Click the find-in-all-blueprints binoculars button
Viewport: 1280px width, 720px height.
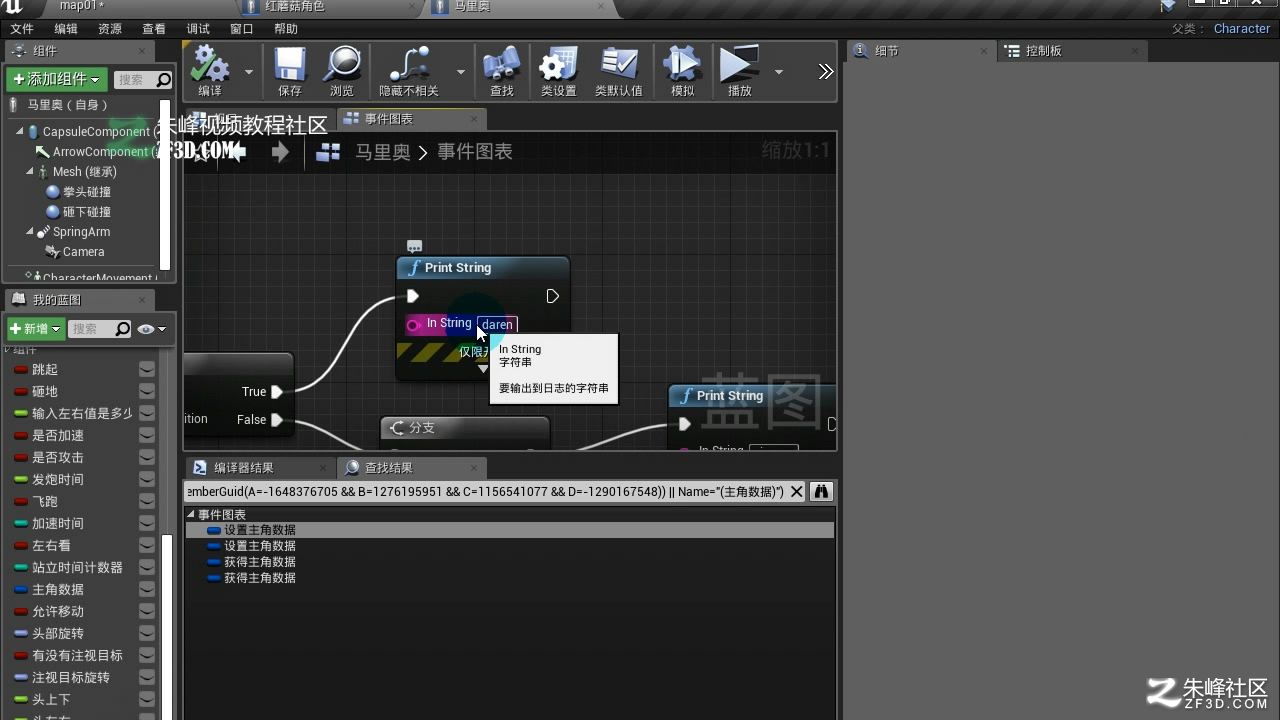pos(821,492)
